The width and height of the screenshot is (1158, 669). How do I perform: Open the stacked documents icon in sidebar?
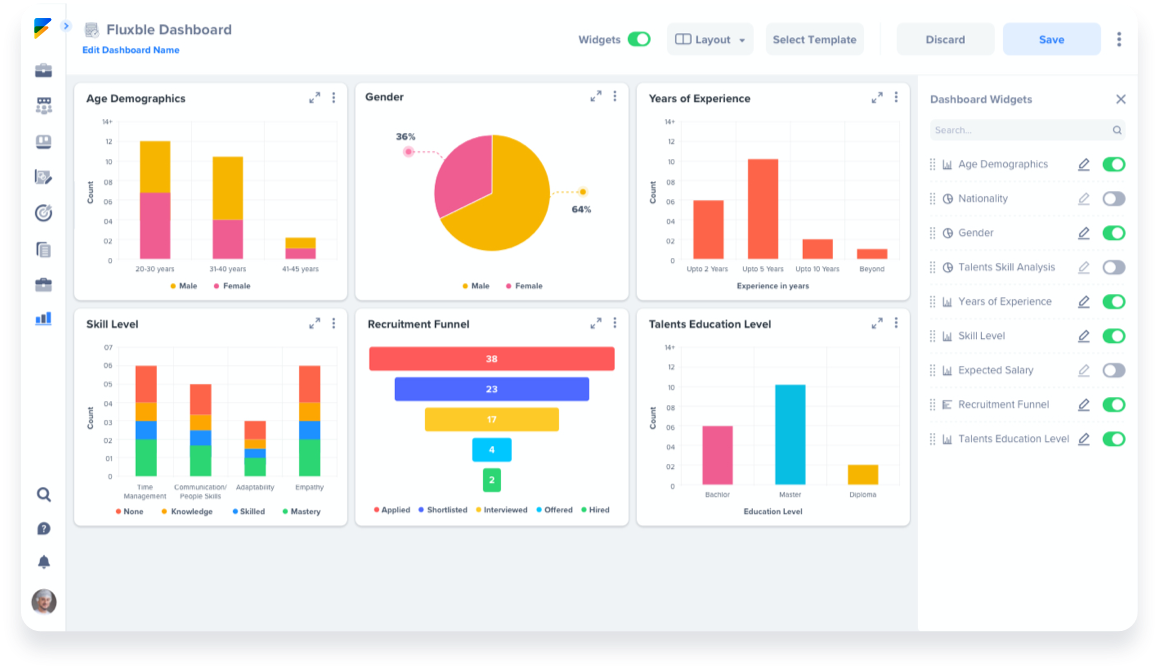point(44,250)
